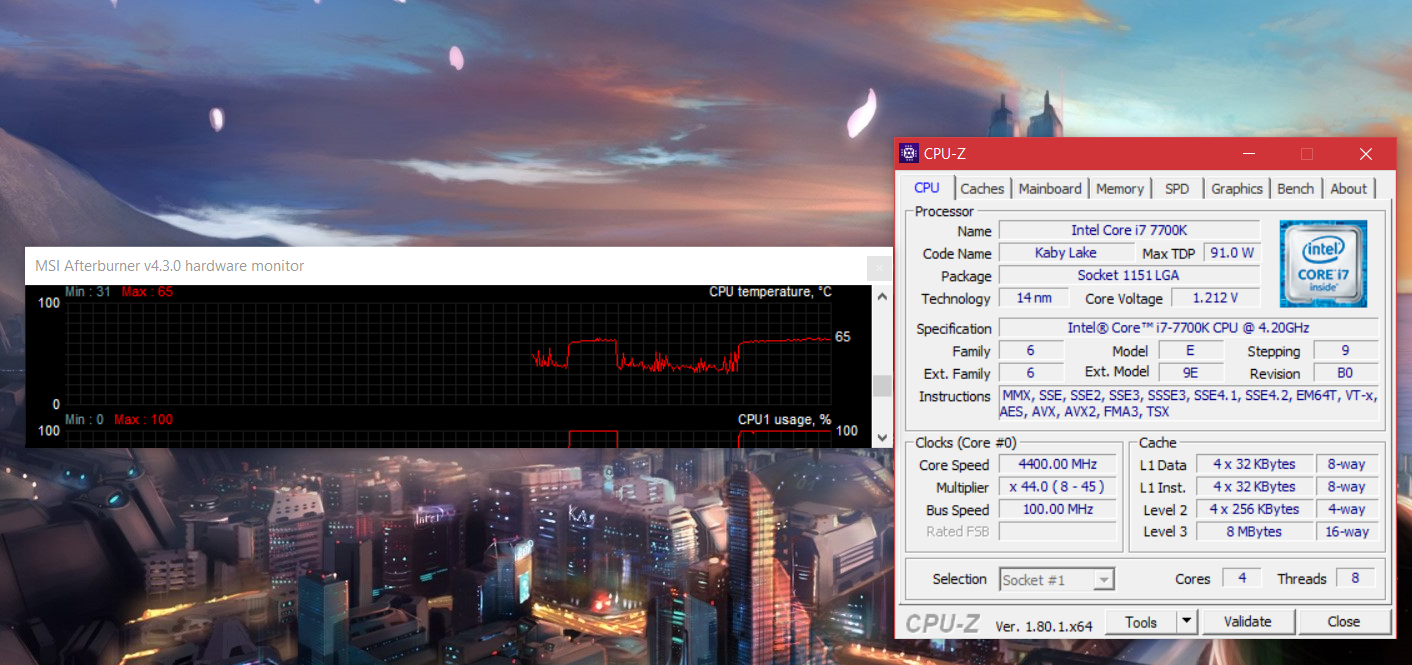
Task: Click the Ext. Model value '9E'
Action: (1190, 373)
